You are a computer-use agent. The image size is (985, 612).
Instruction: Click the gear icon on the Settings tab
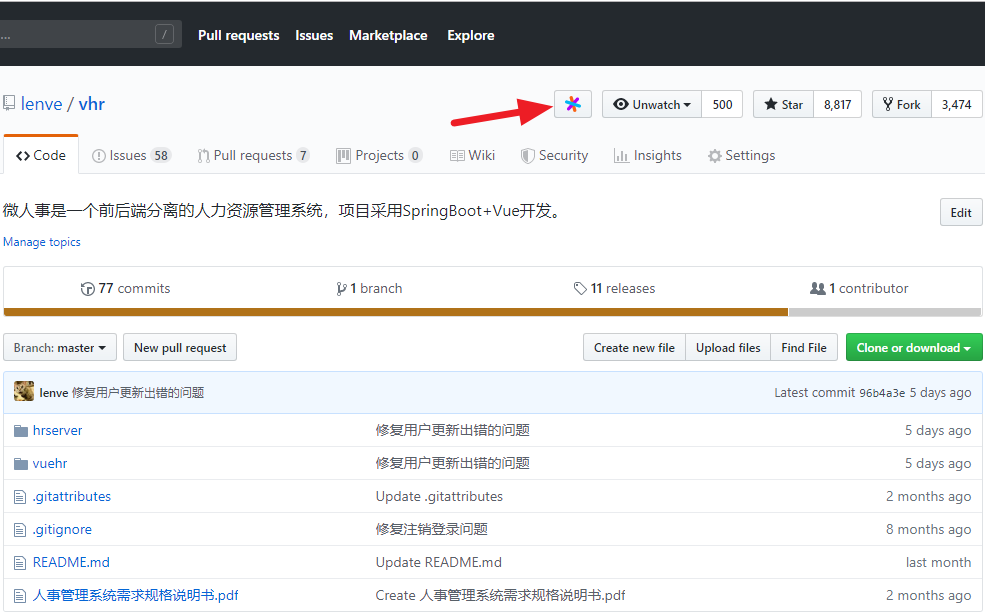(x=714, y=155)
